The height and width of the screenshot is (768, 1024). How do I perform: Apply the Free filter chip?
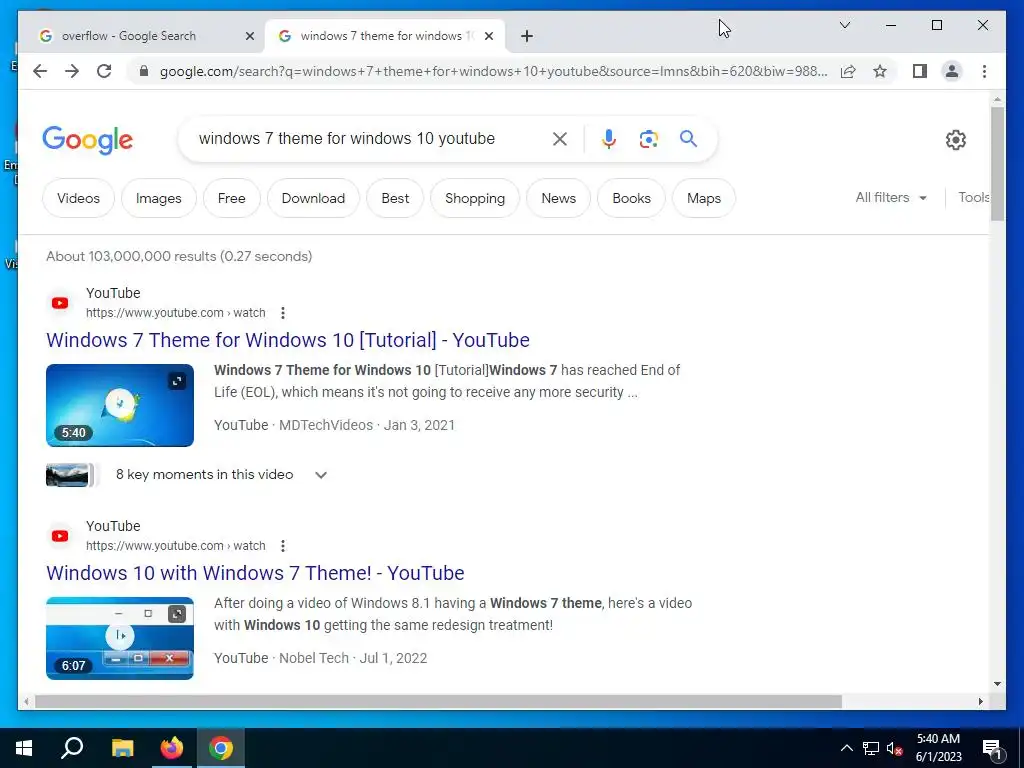(x=232, y=198)
